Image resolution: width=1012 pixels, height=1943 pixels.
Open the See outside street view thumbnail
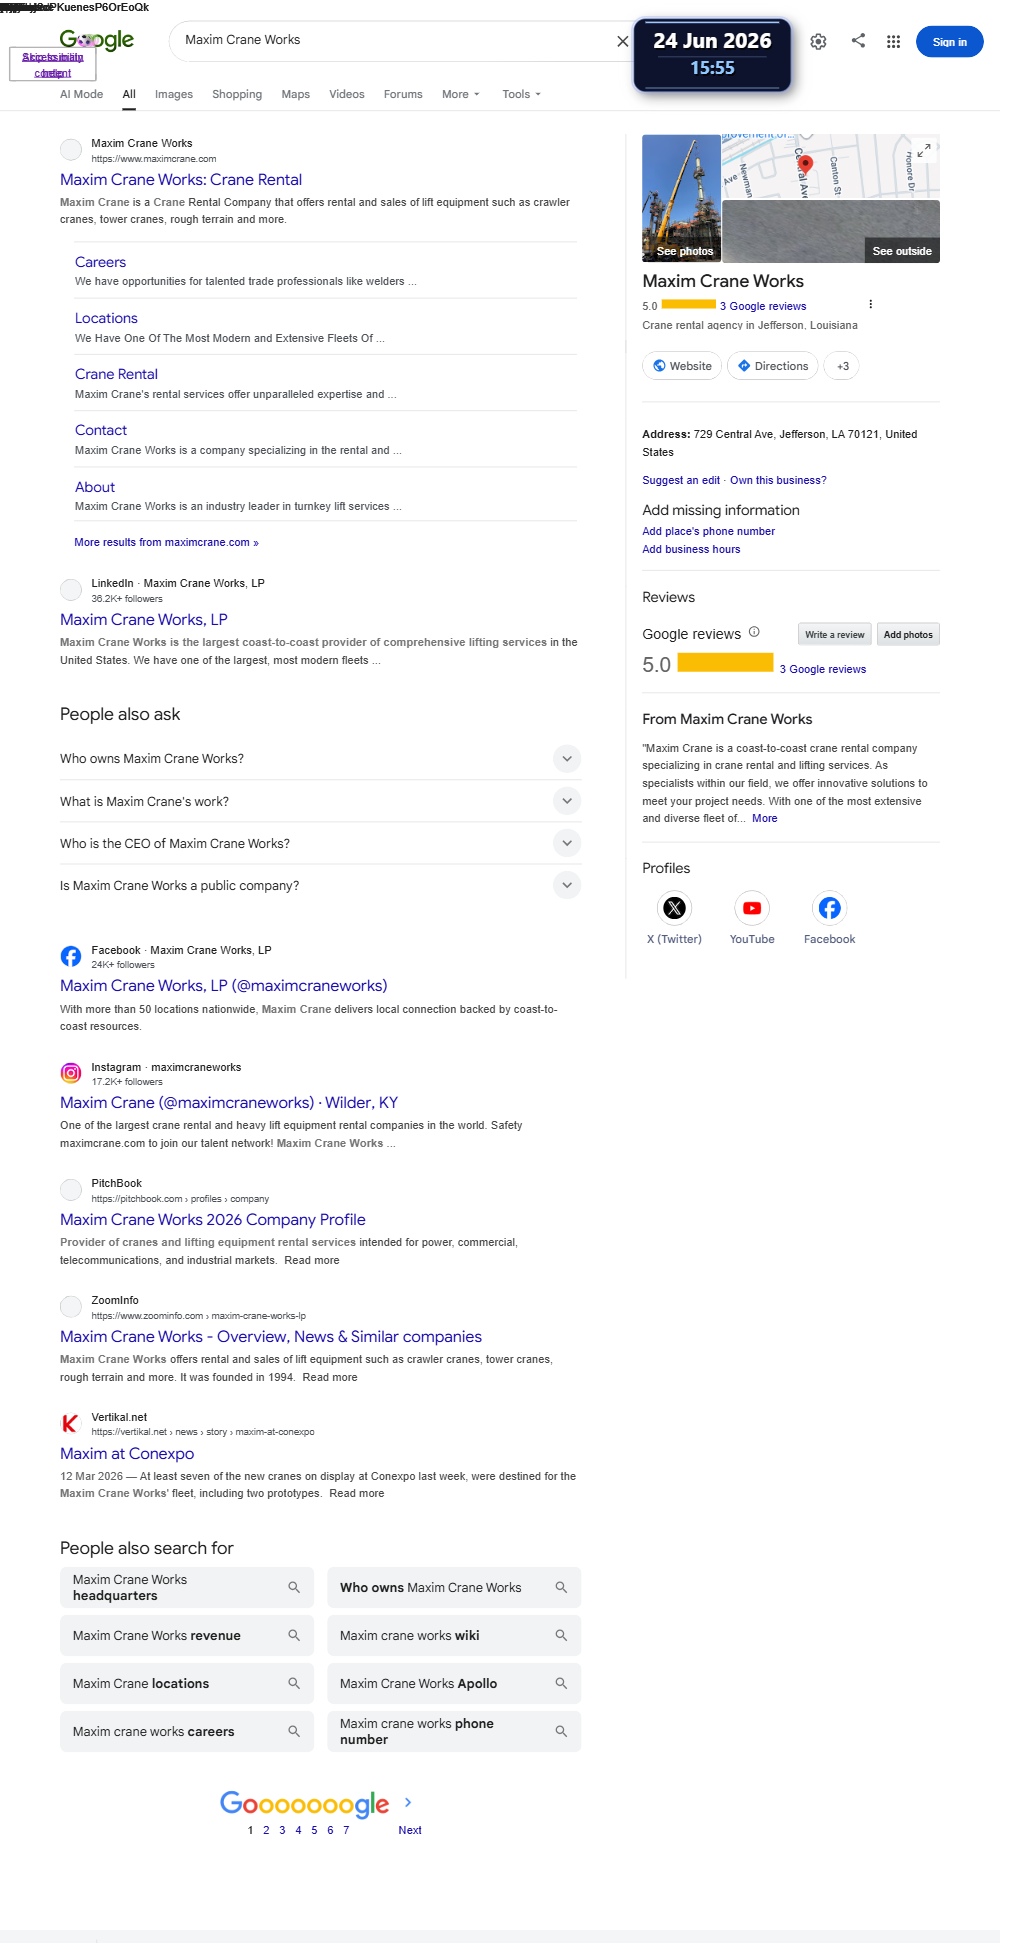[831, 231]
